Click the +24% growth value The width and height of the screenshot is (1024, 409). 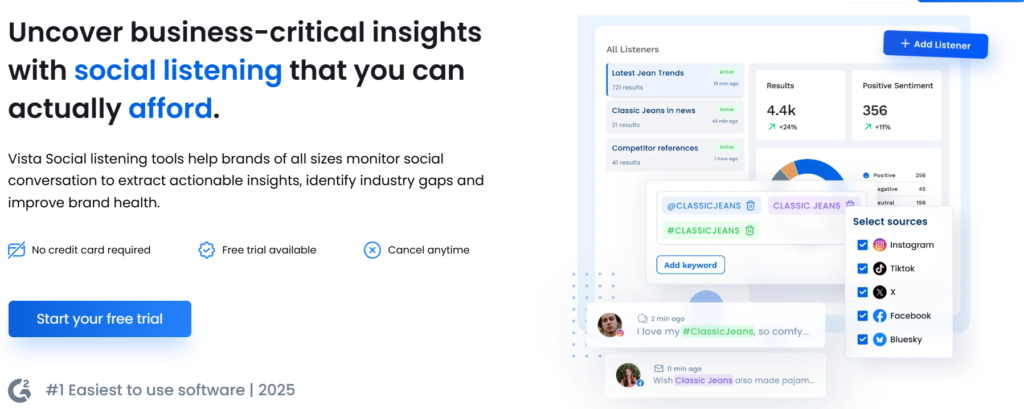(787, 127)
